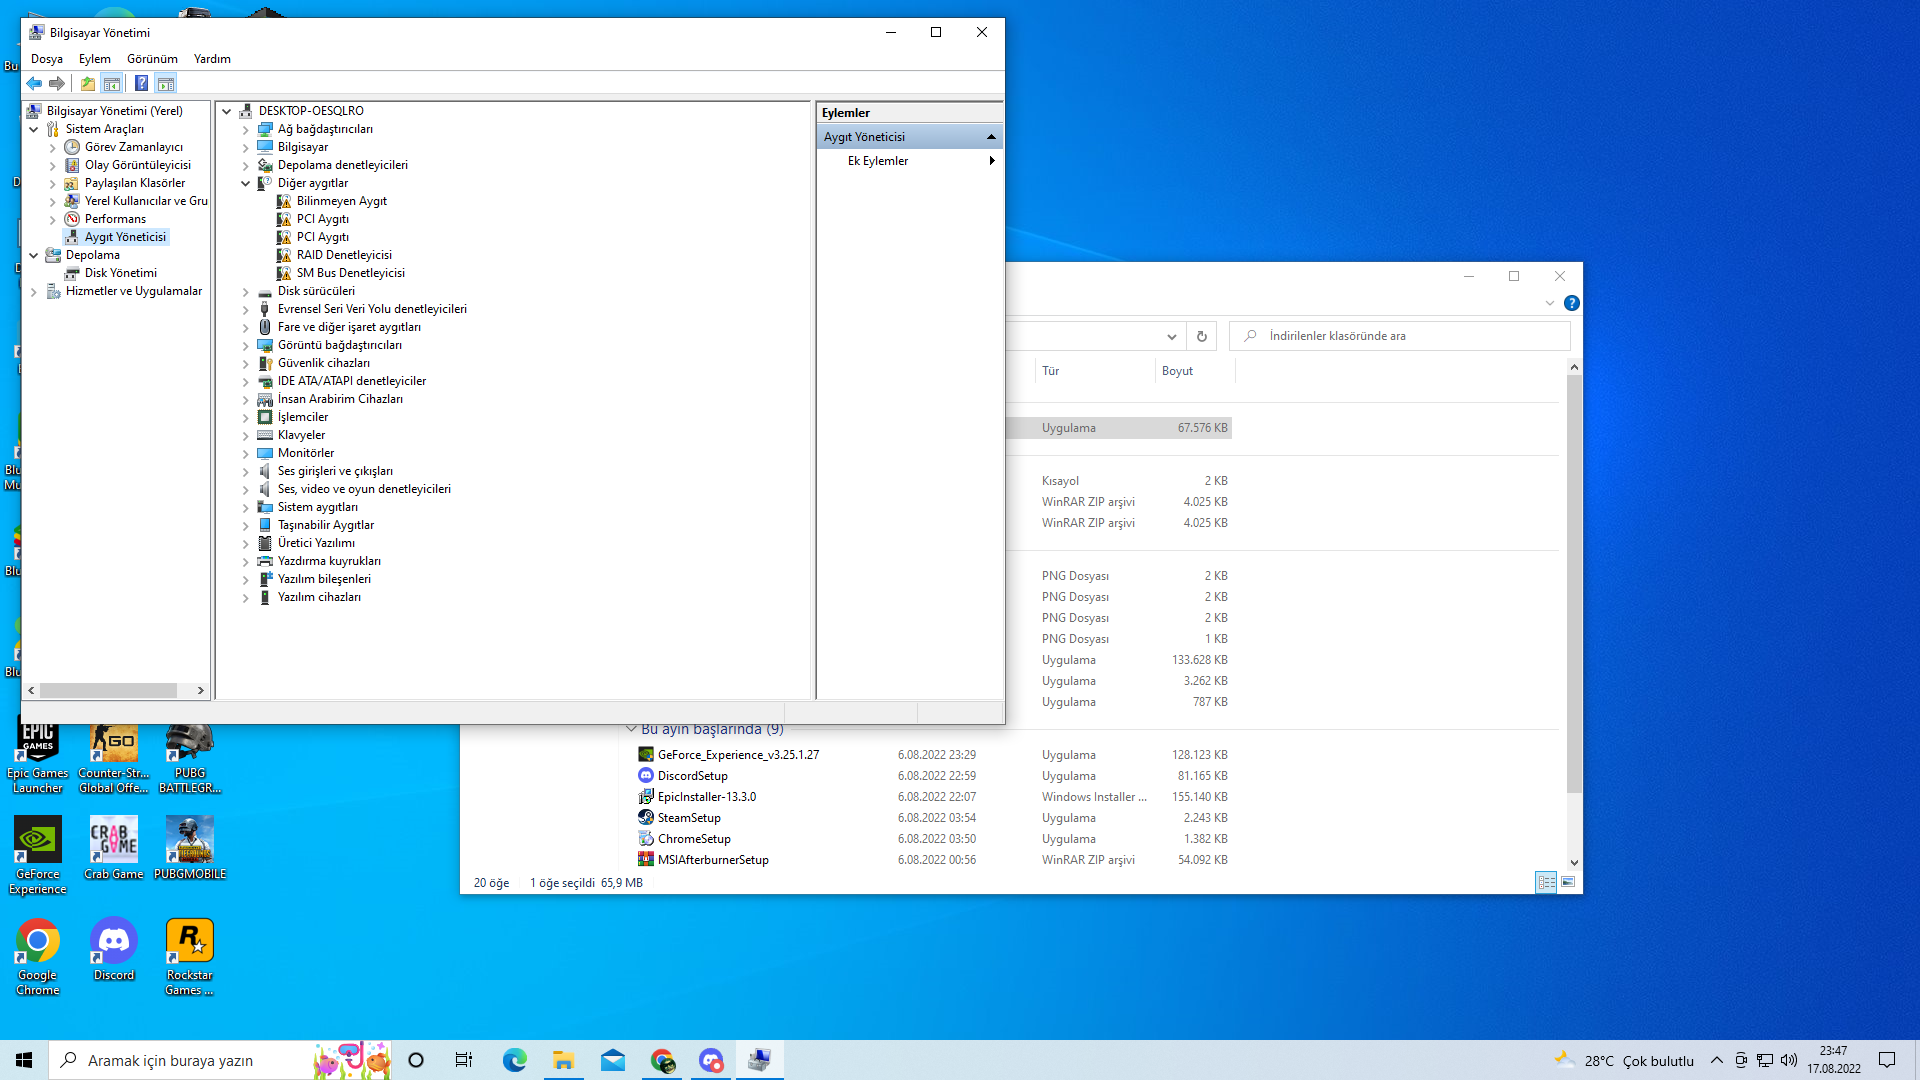This screenshot has height=1080, width=1920.
Task: Toggle the show/hide action pane button
Action: pyautogui.click(x=166, y=84)
